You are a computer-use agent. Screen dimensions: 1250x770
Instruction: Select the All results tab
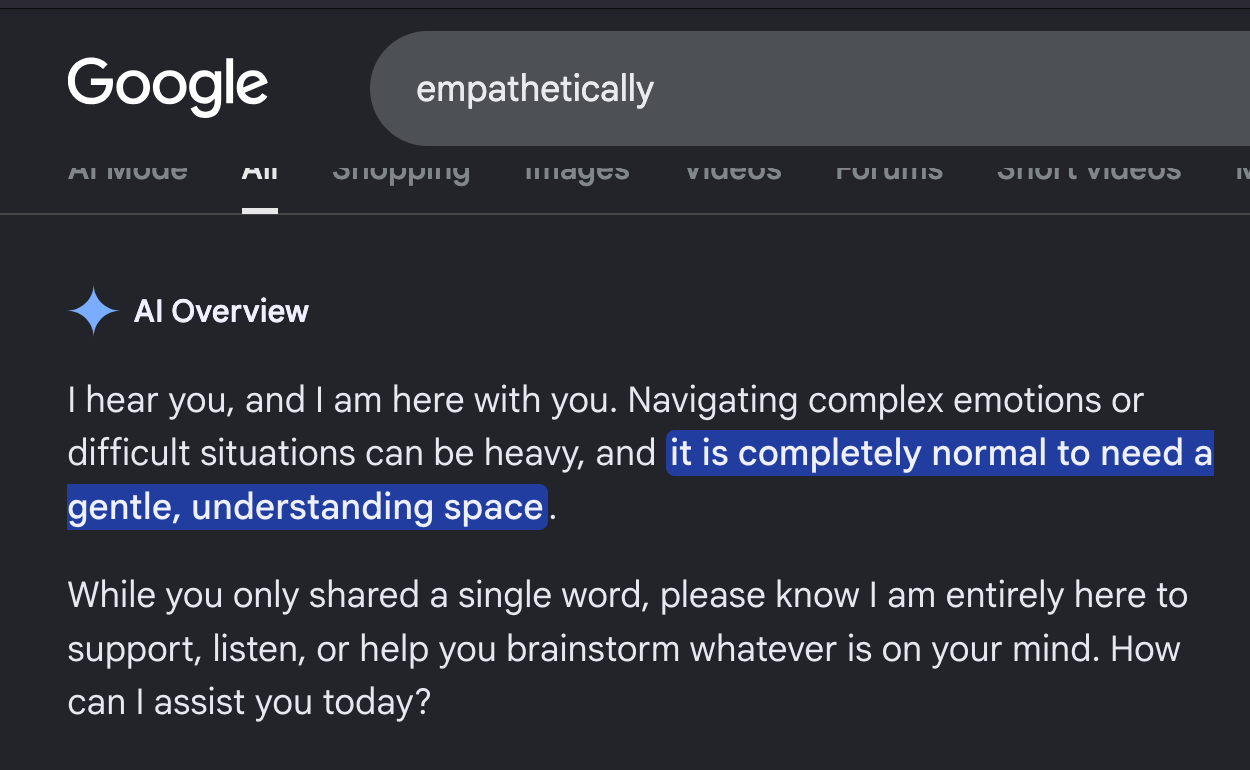[x=260, y=171]
